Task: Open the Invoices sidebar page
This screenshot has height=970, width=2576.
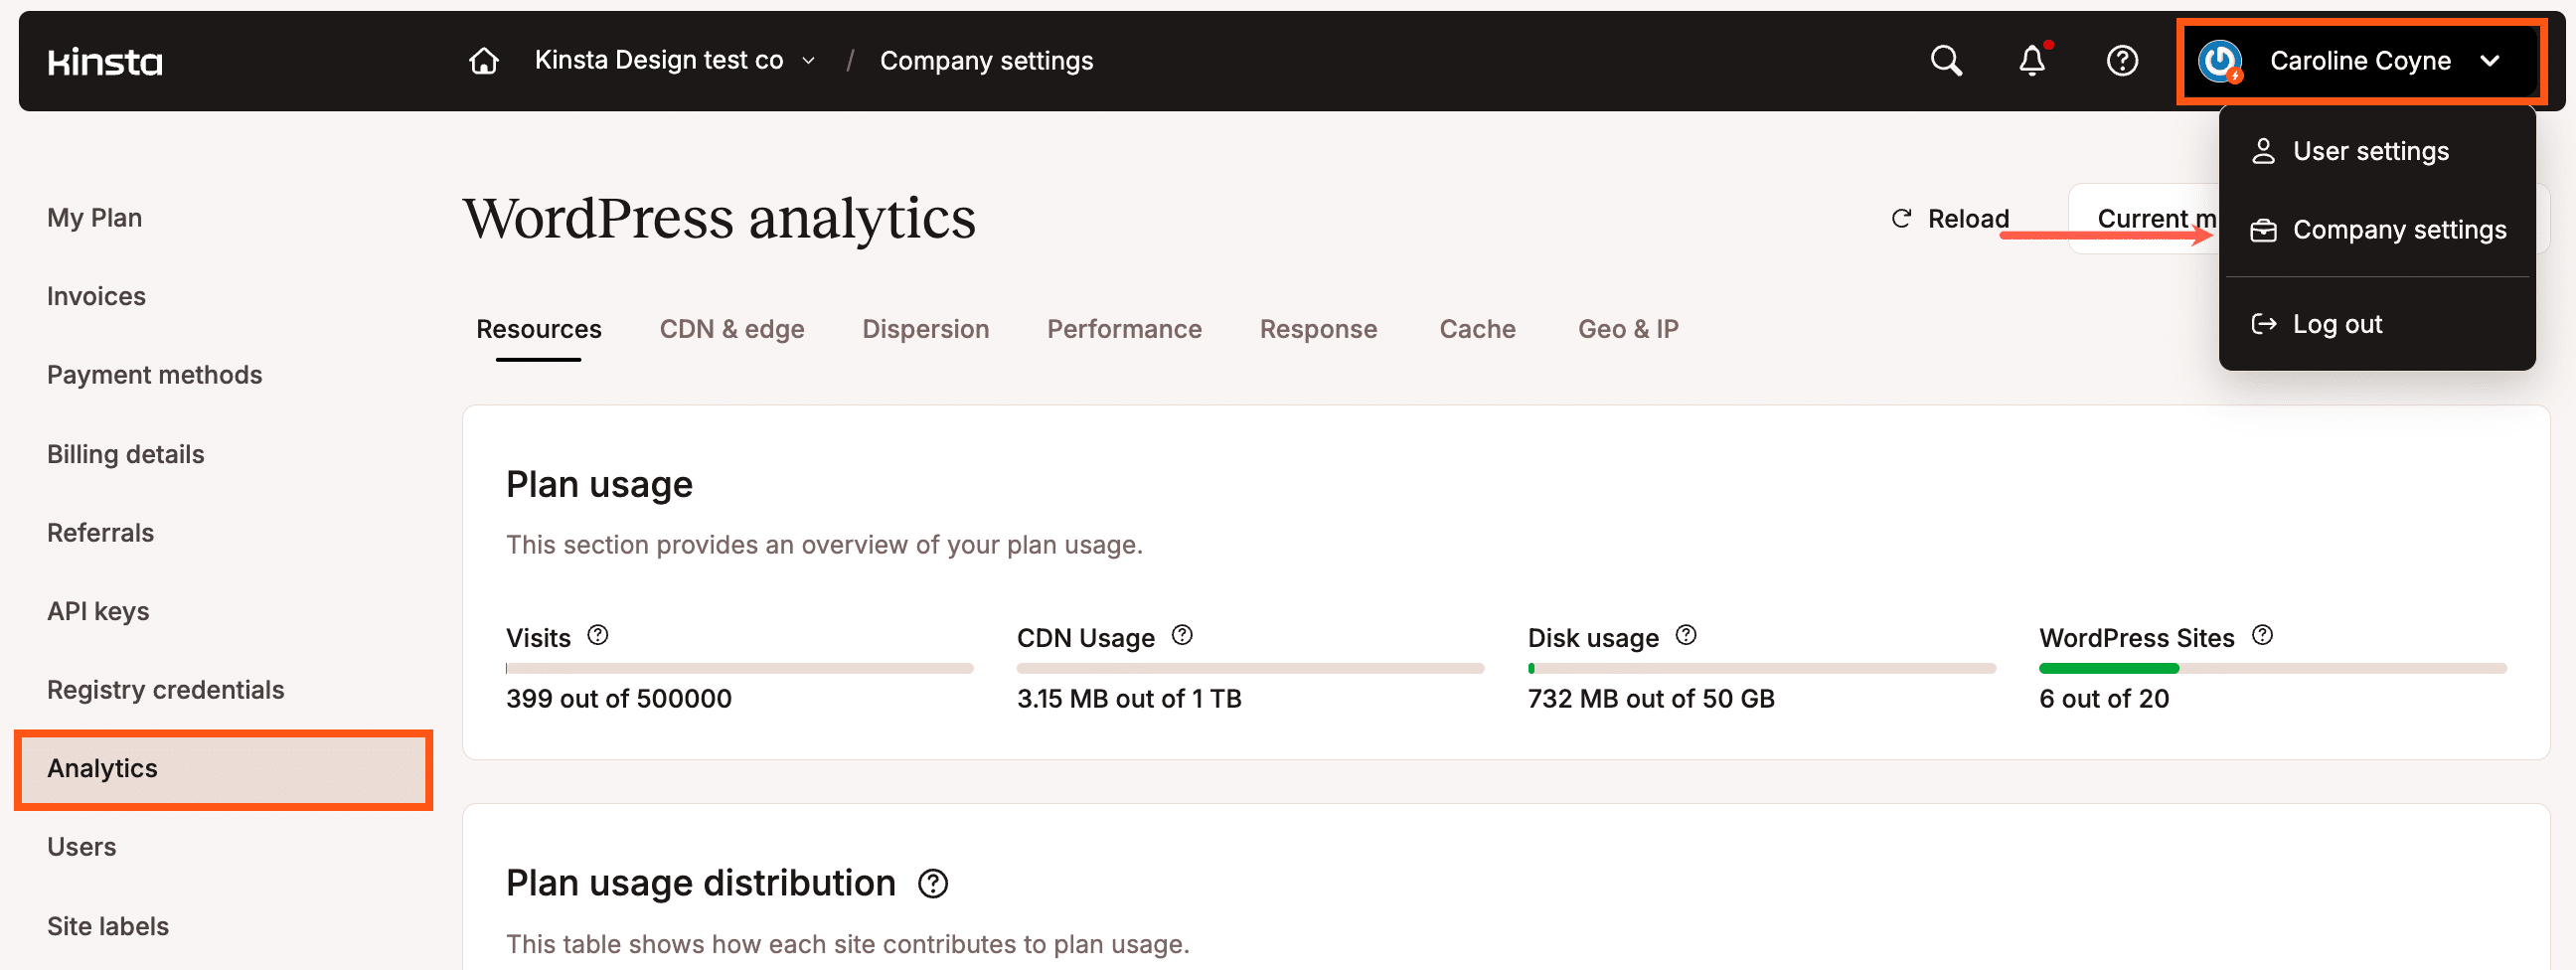Action: point(95,296)
